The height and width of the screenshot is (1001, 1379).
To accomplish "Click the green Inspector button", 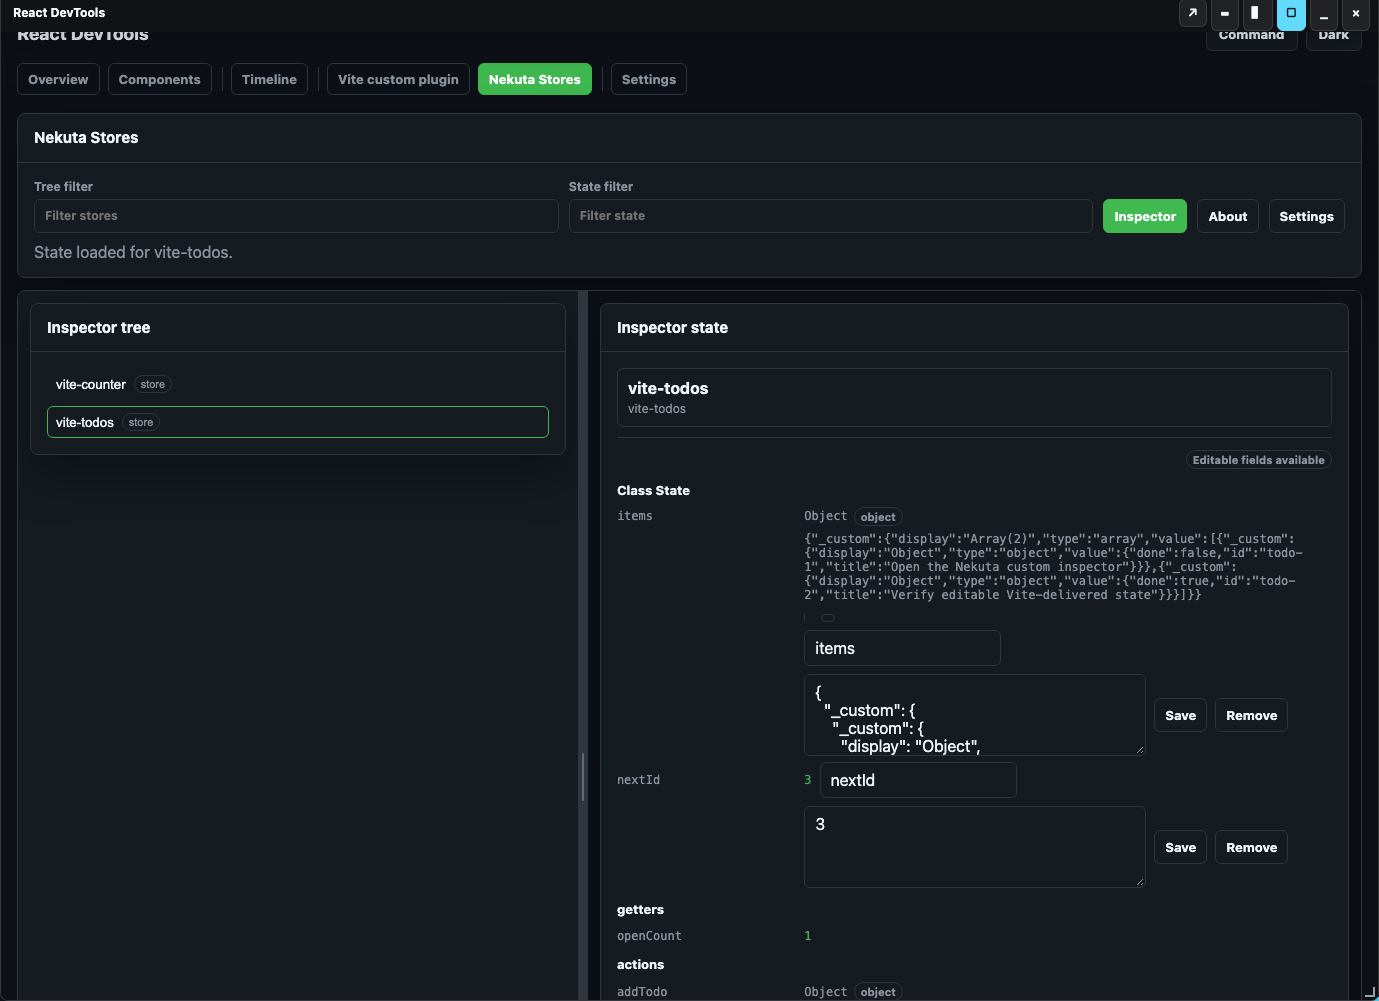I will point(1145,216).
